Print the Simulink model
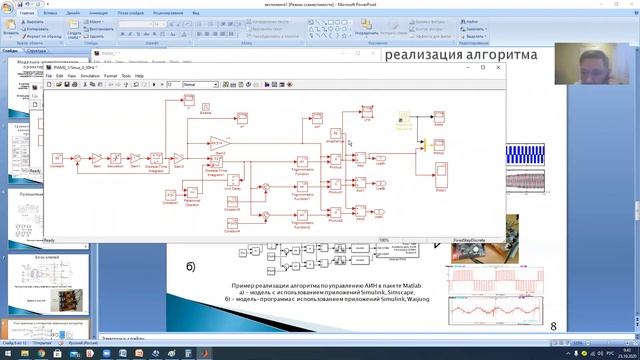640x360 pixels. pyautogui.click(x=75, y=84)
